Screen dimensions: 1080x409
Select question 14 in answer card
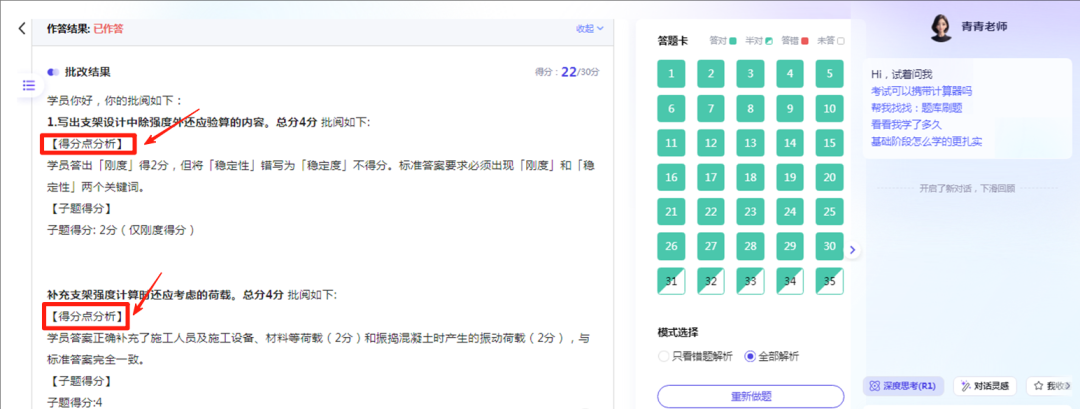click(x=790, y=143)
